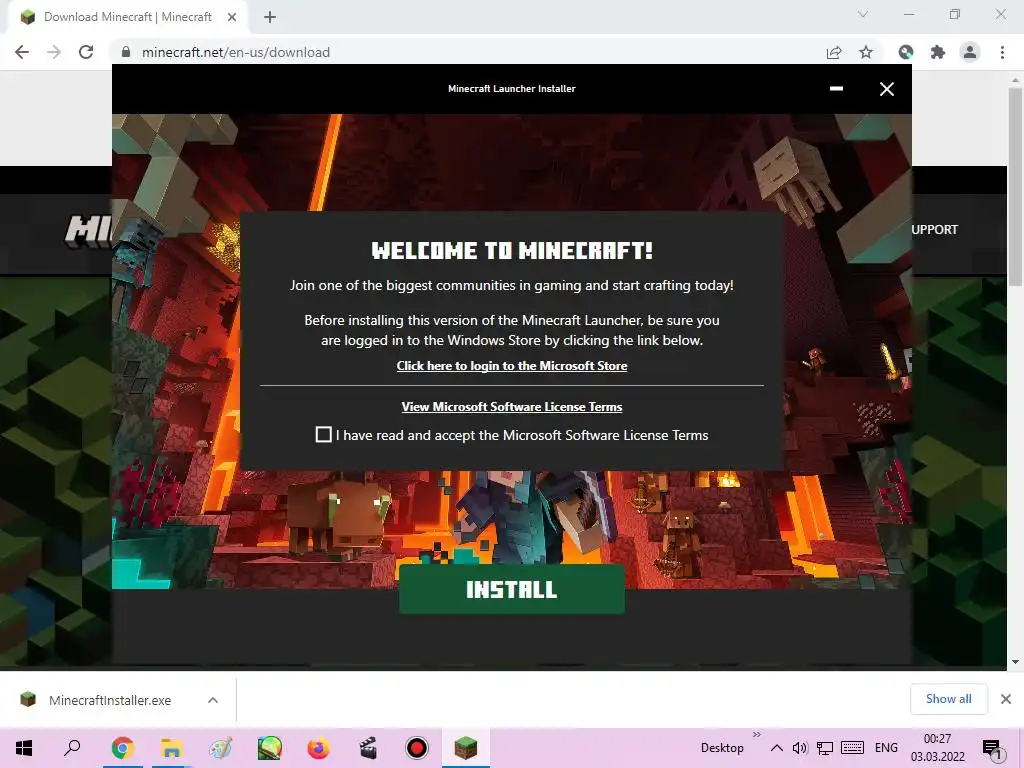Image resolution: width=1024 pixels, height=768 pixels.
Task: Click the page vertical scrollbar thumb
Action: pos(1015,187)
